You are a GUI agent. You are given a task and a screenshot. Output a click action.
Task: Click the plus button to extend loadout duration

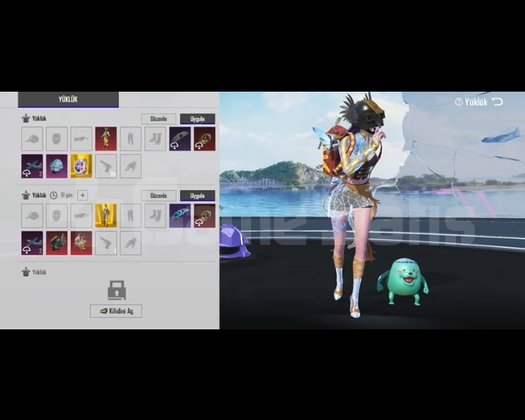[82, 195]
